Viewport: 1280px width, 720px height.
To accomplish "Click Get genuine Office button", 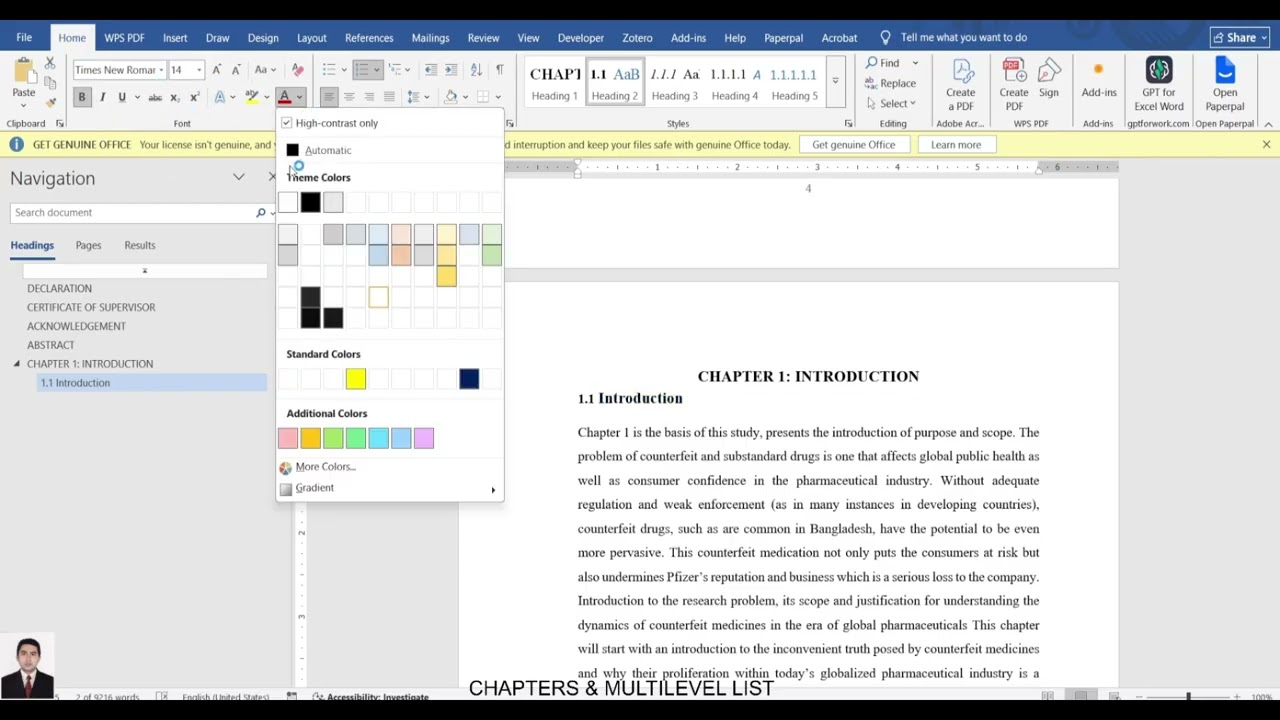I will click(853, 145).
